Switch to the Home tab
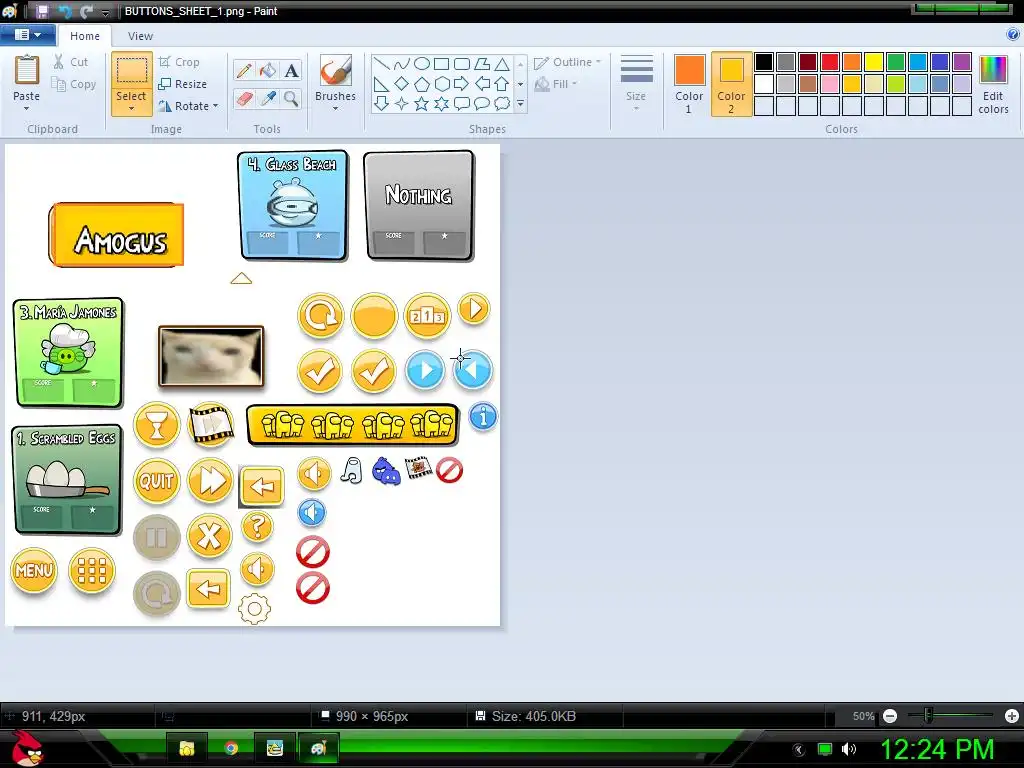 pos(85,36)
